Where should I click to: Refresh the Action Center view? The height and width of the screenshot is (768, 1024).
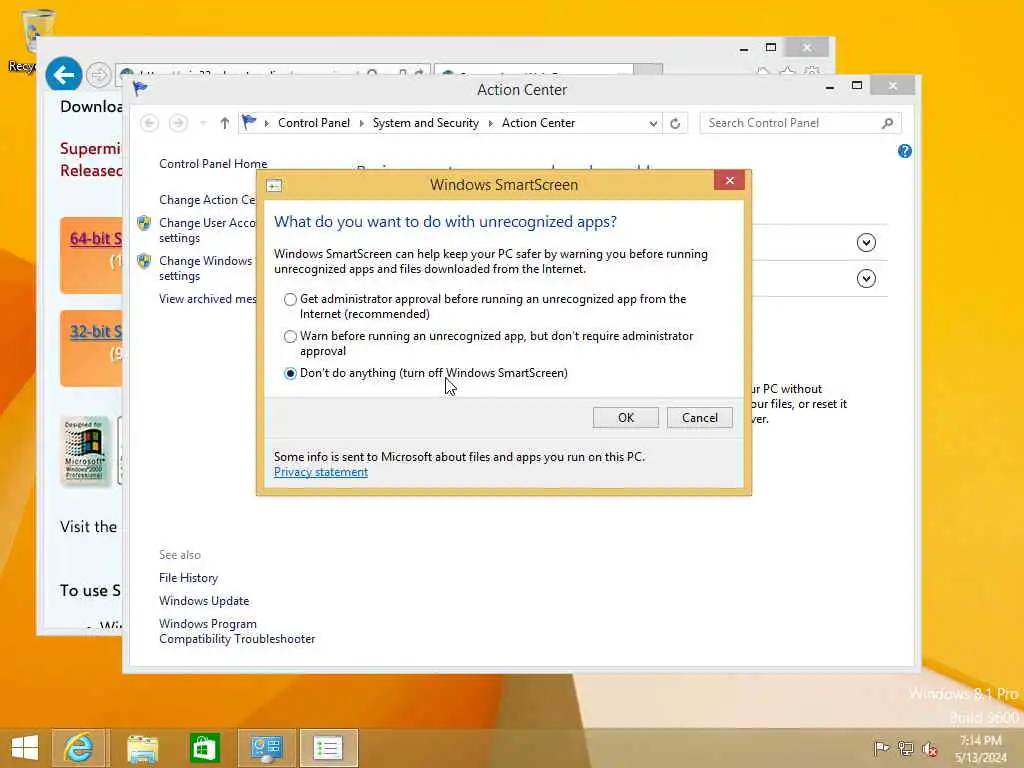coord(675,123)
